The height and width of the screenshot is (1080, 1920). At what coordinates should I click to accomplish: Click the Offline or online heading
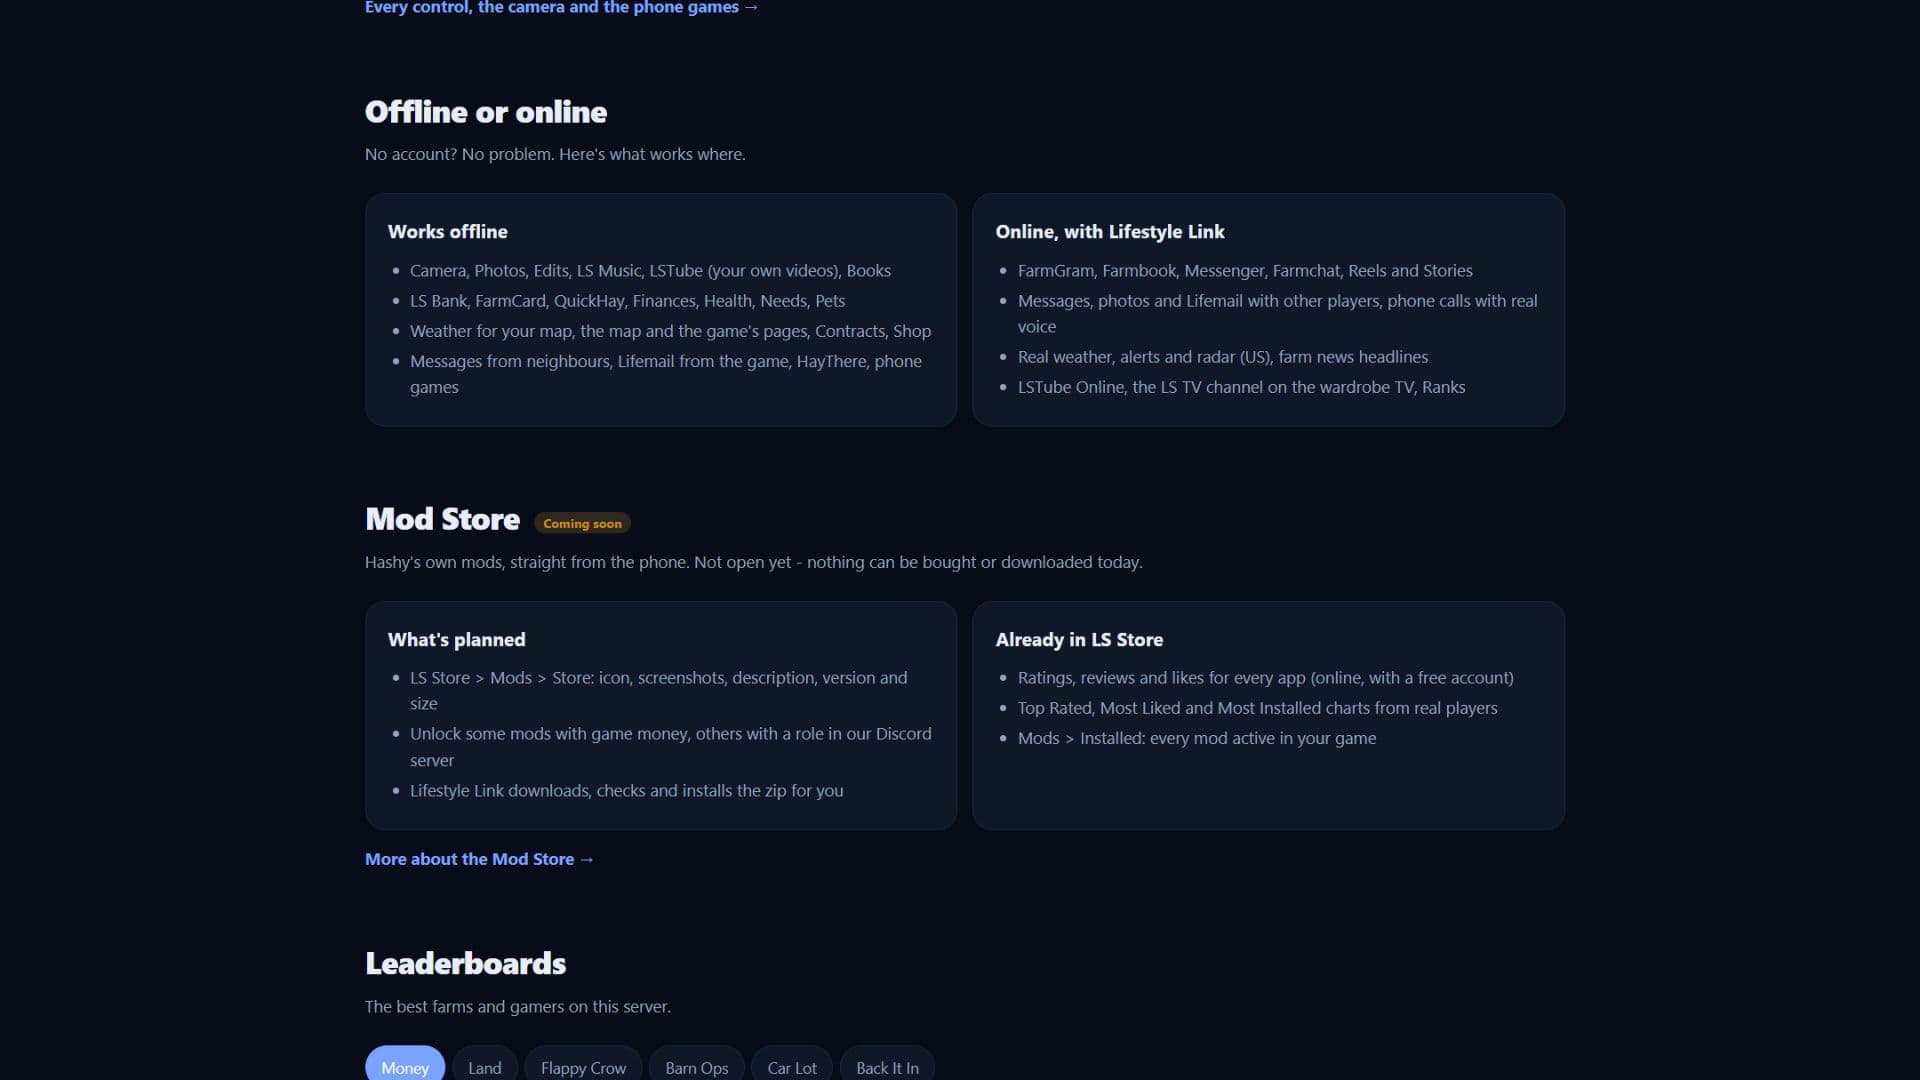click(486, 112)
